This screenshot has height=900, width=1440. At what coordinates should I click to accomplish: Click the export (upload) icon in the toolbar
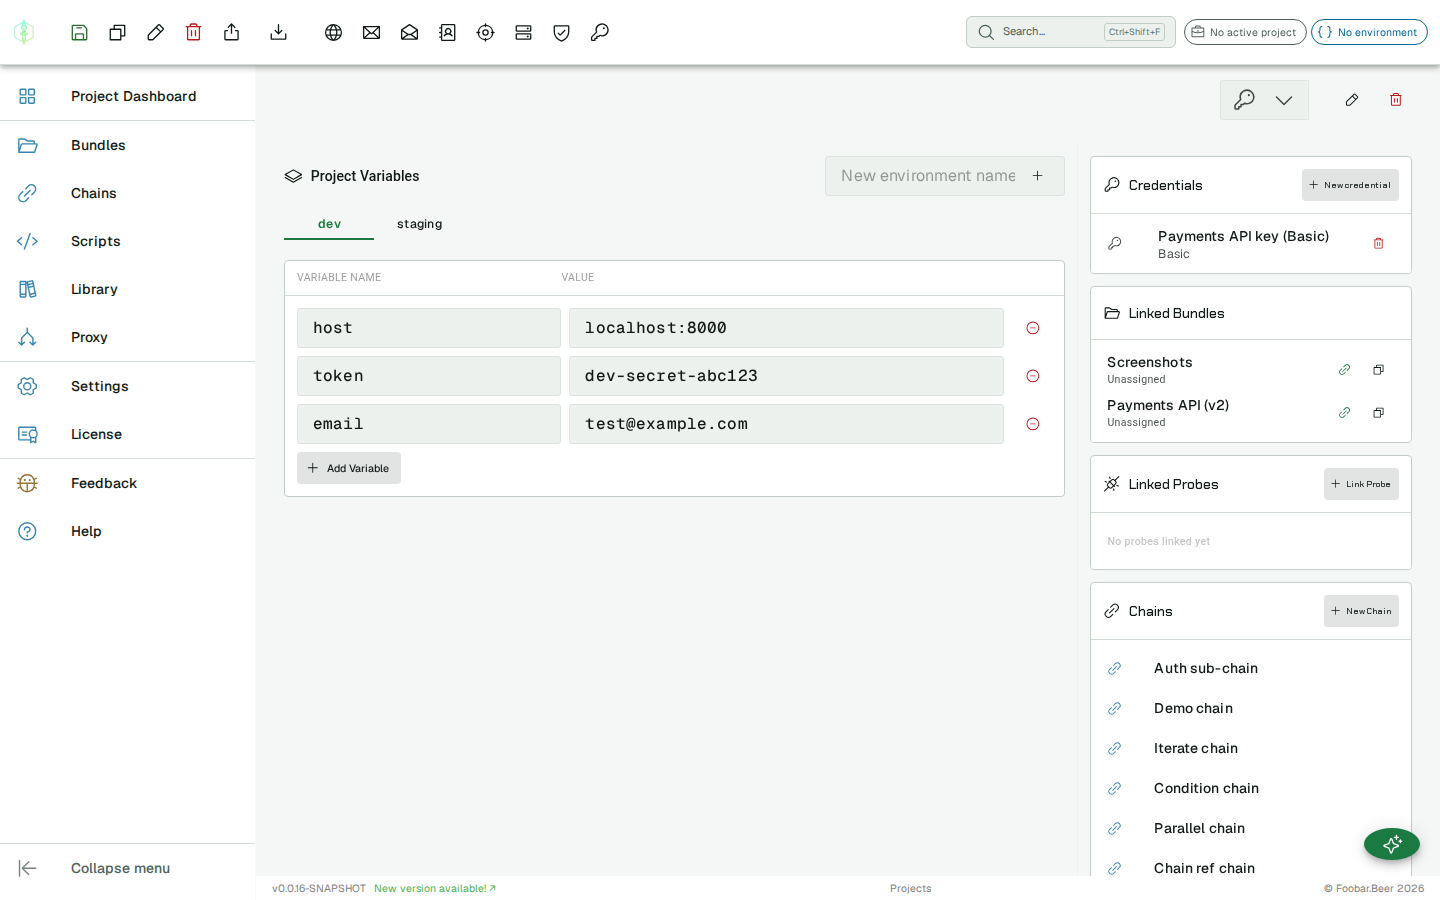[232, 32]
